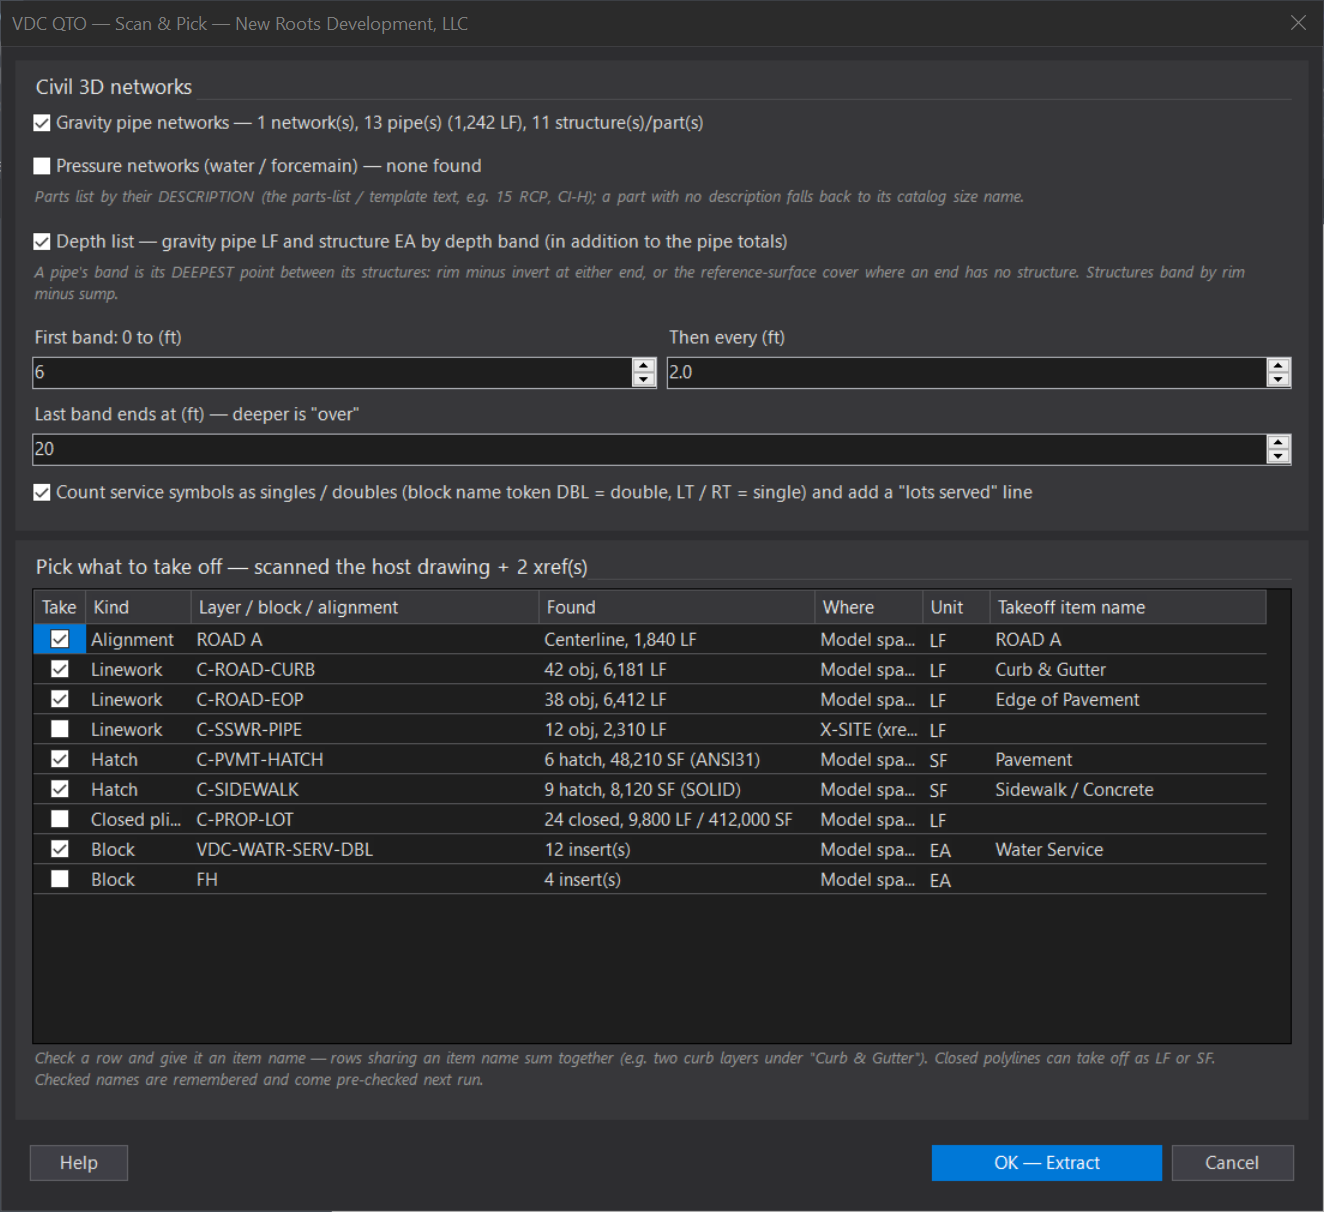Check Take for the C-SSWR-PIPE row

click(x=60, y=729)
